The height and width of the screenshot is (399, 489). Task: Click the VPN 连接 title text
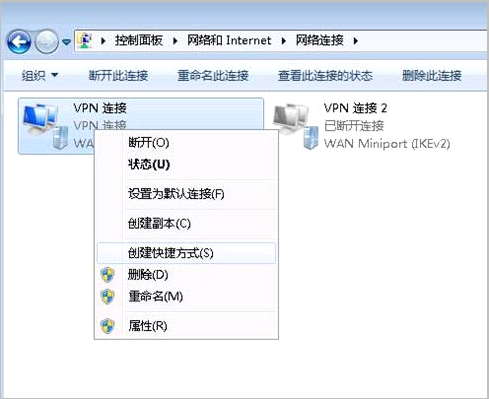click(100, 108)
